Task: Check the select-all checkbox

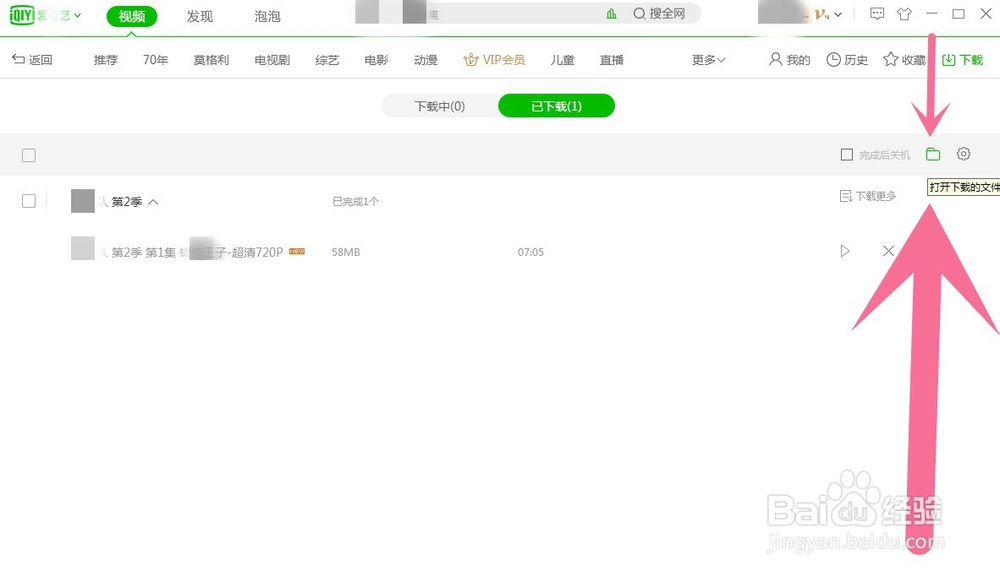Action: tap(29, 155)
